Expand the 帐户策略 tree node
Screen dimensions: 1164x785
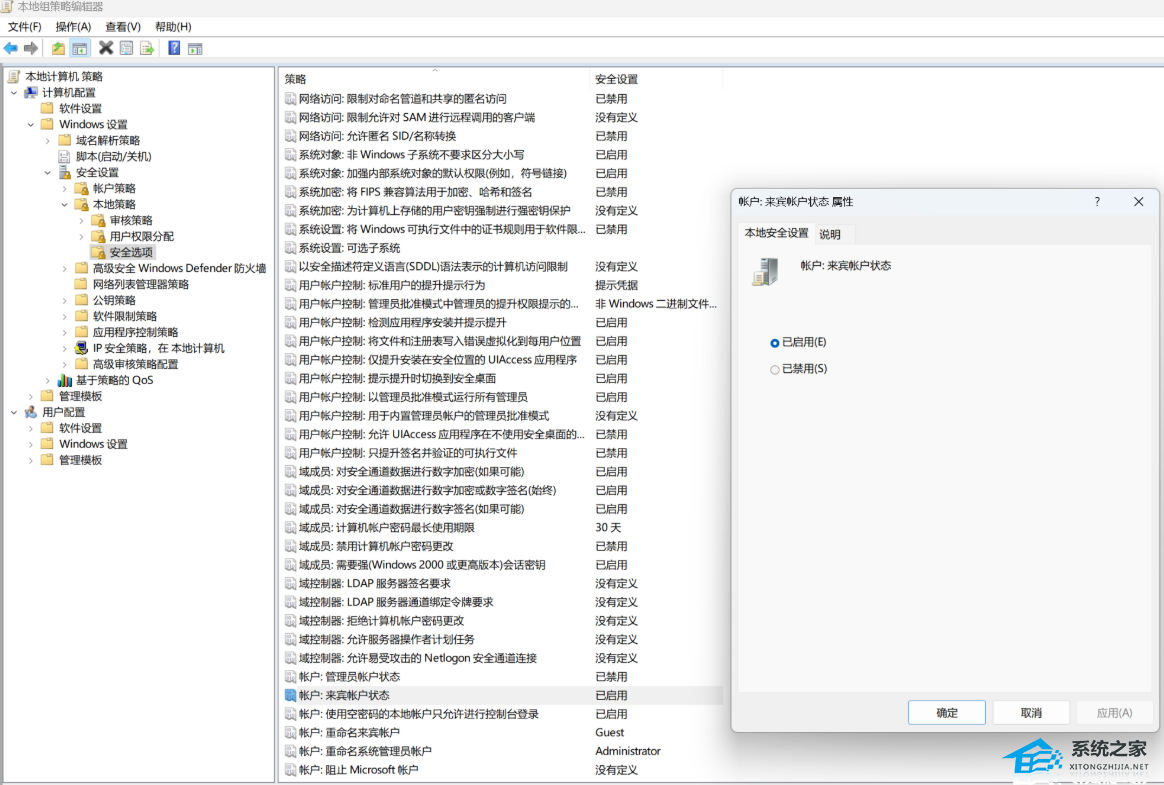(65, 188)
